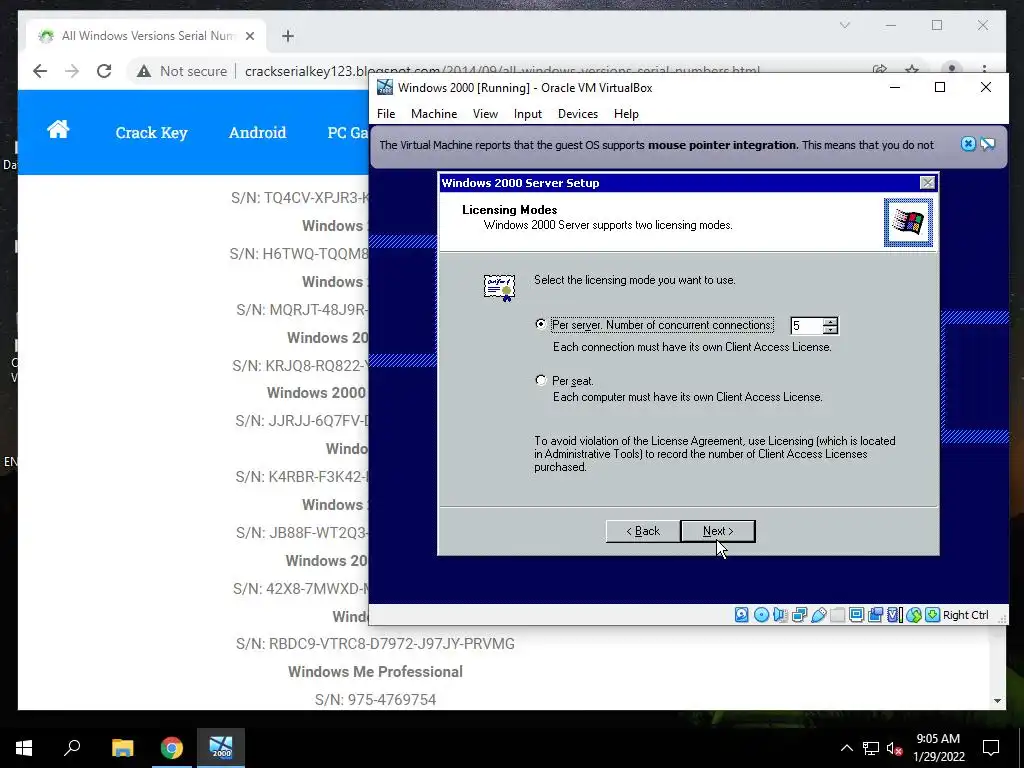Dismiss the mouse pointer integration notification
The image size is (1024, 768).
click(x=968, y=144)
